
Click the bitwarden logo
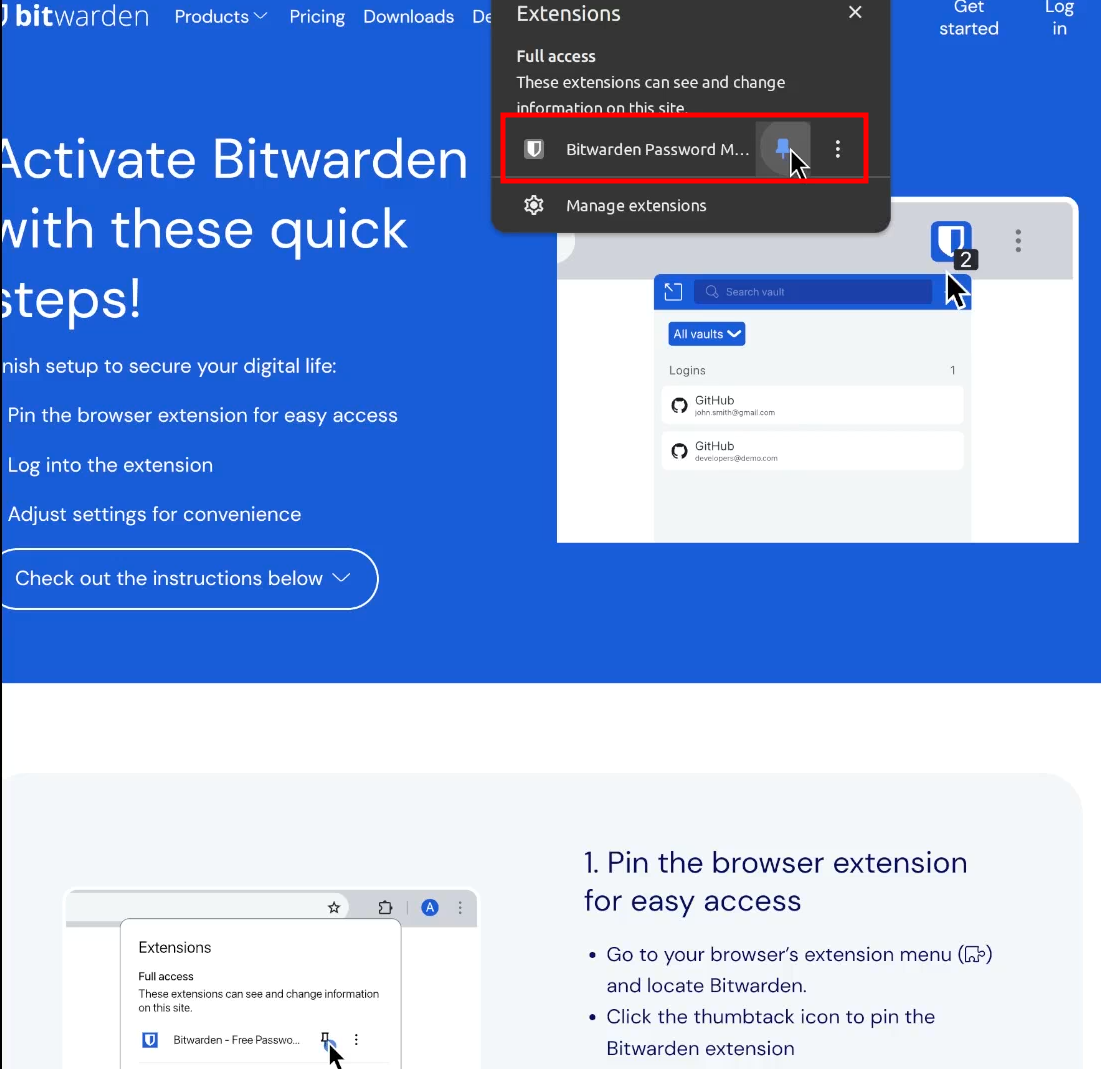coord(76,15)
